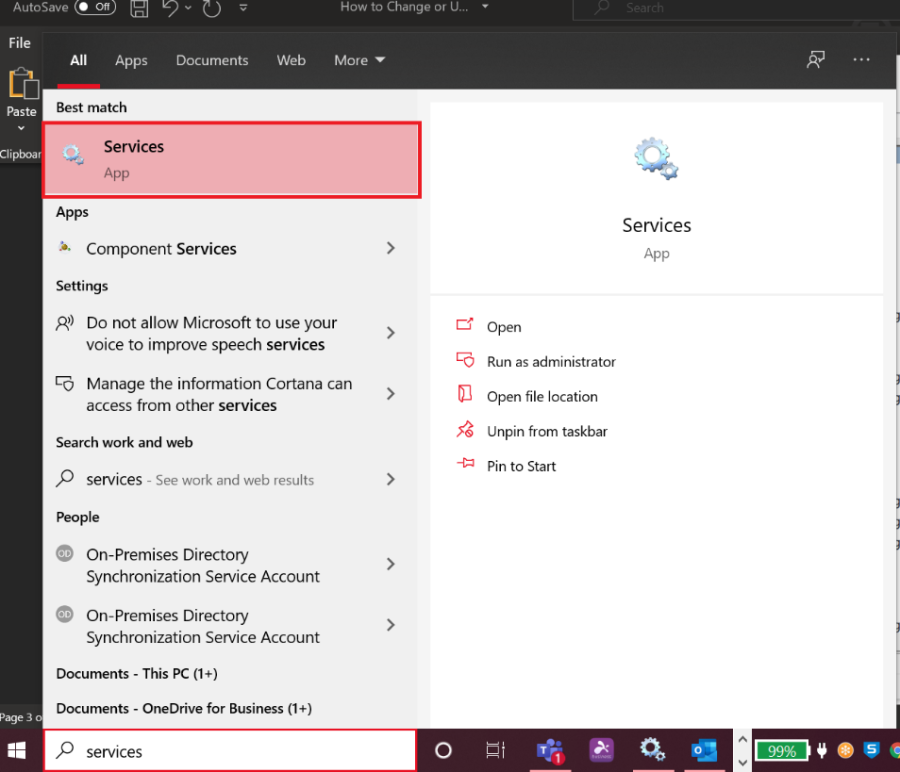Click the tray scroll down arrow
Screen dimensions: 900x772
742,762
